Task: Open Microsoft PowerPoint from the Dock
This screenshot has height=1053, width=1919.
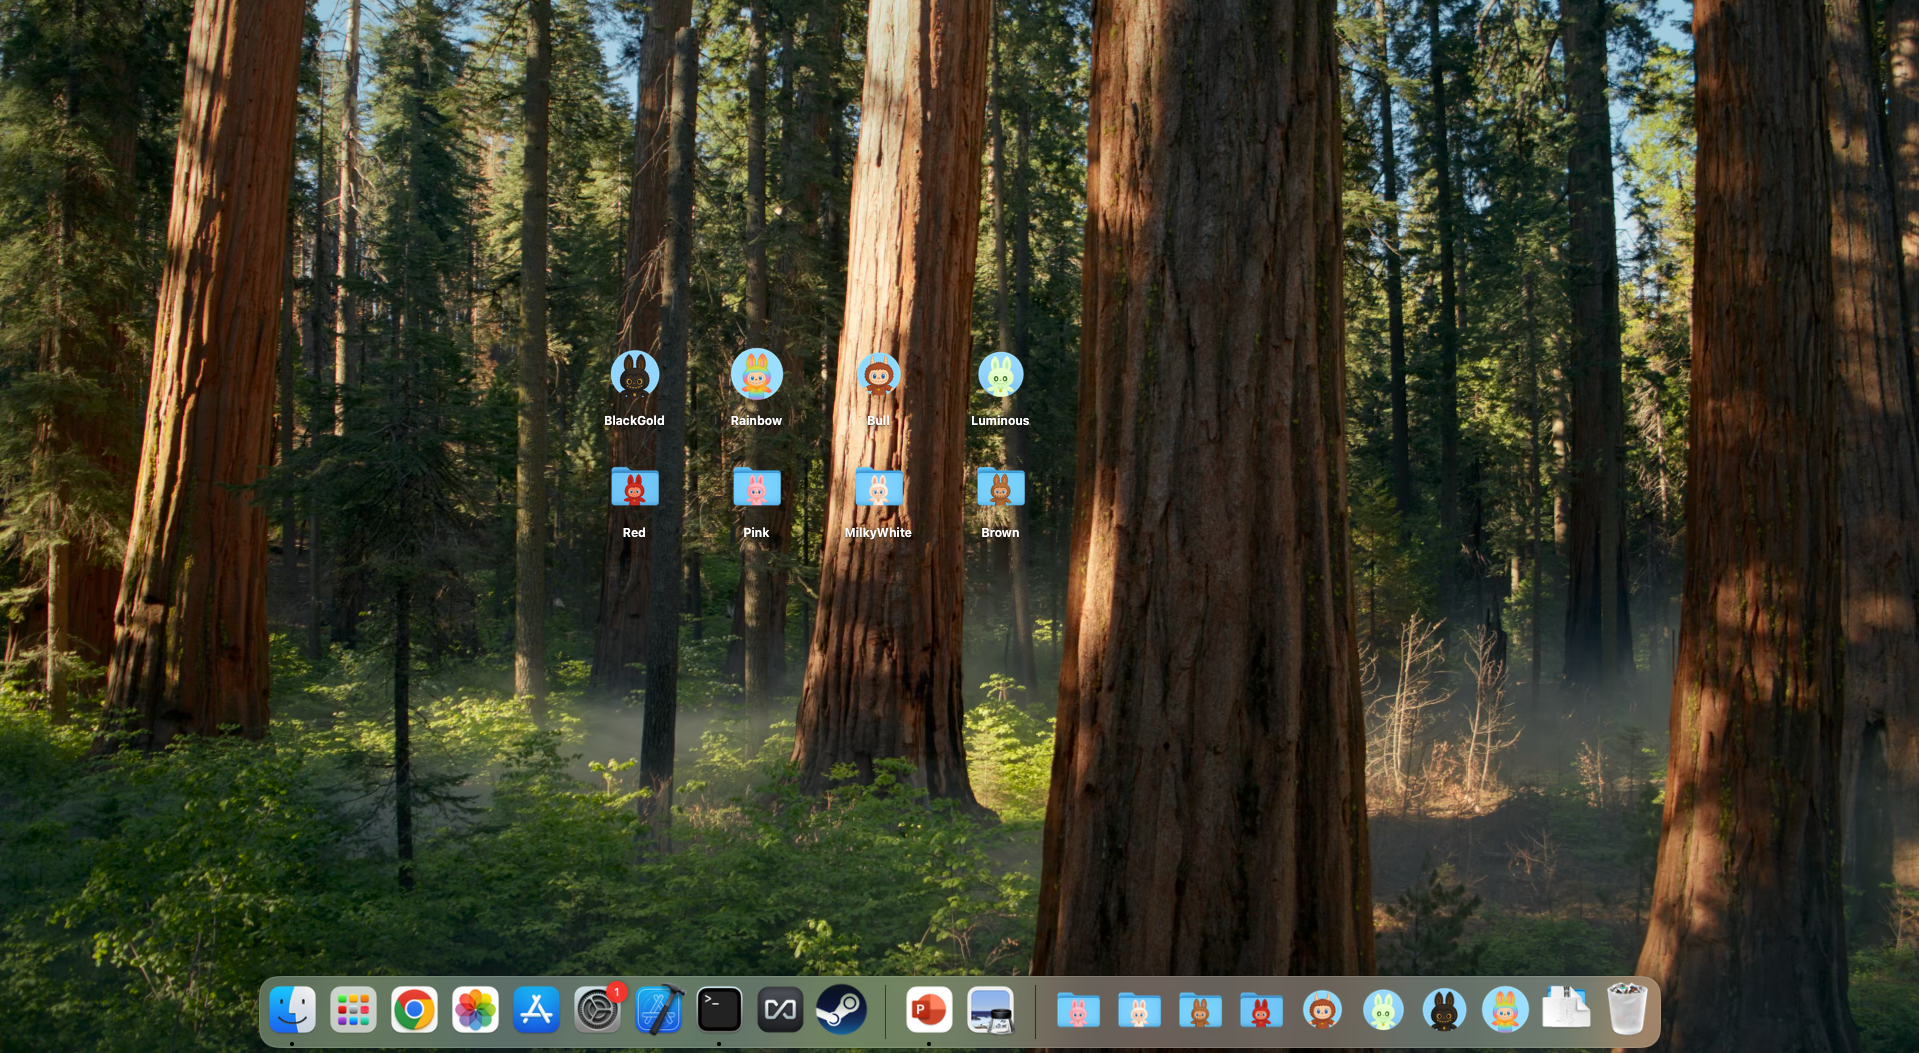Action: pos(929,1010)
